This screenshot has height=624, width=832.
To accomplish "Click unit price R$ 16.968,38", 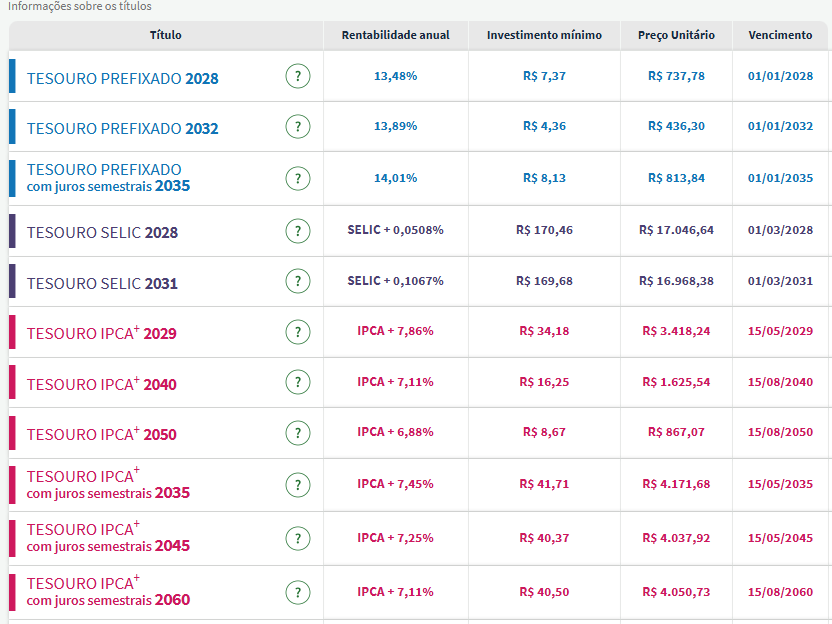I will 676,281.
